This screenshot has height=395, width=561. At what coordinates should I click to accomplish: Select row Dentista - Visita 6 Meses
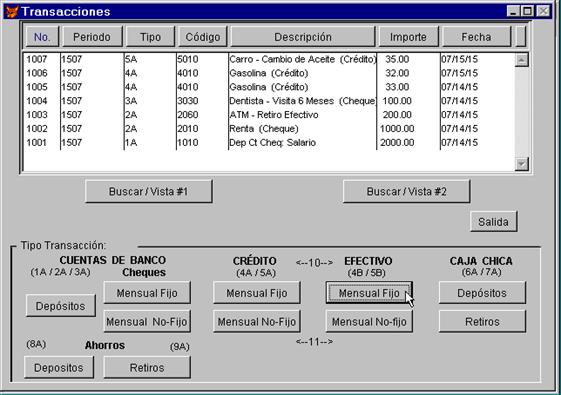[x=269, y=101]
